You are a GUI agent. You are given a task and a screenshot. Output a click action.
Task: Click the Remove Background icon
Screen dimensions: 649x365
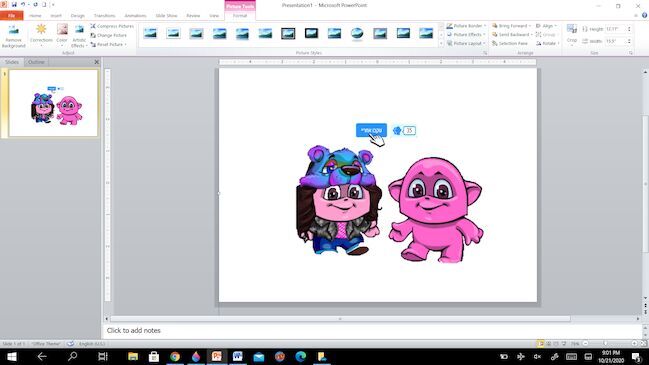(14, 36)
